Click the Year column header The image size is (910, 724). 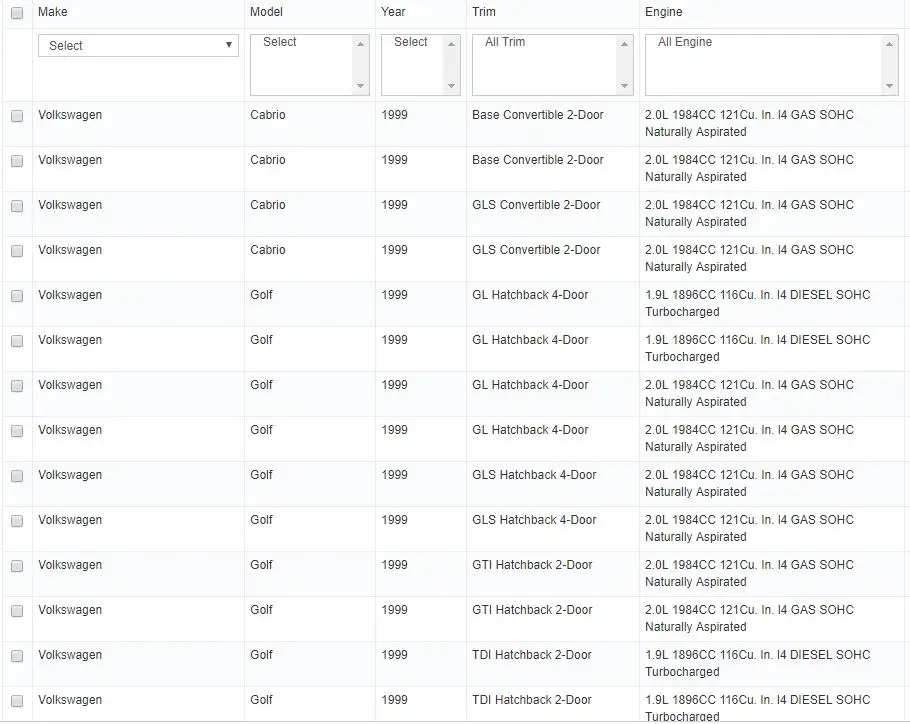393,12
